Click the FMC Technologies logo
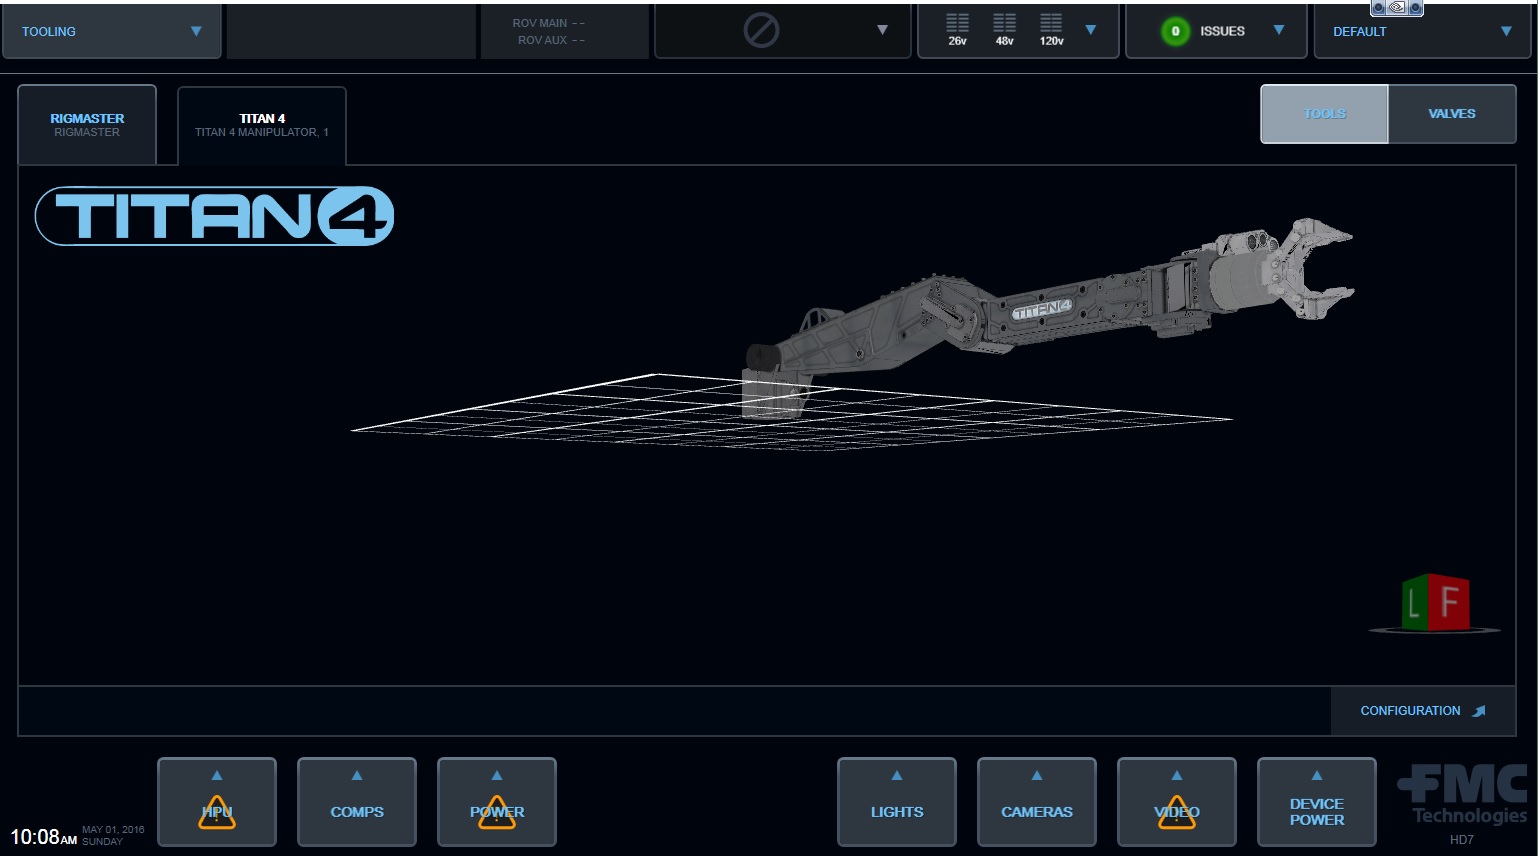Image resolution: width=1538 pixels, height=856 pixels. pos(1462,797)
